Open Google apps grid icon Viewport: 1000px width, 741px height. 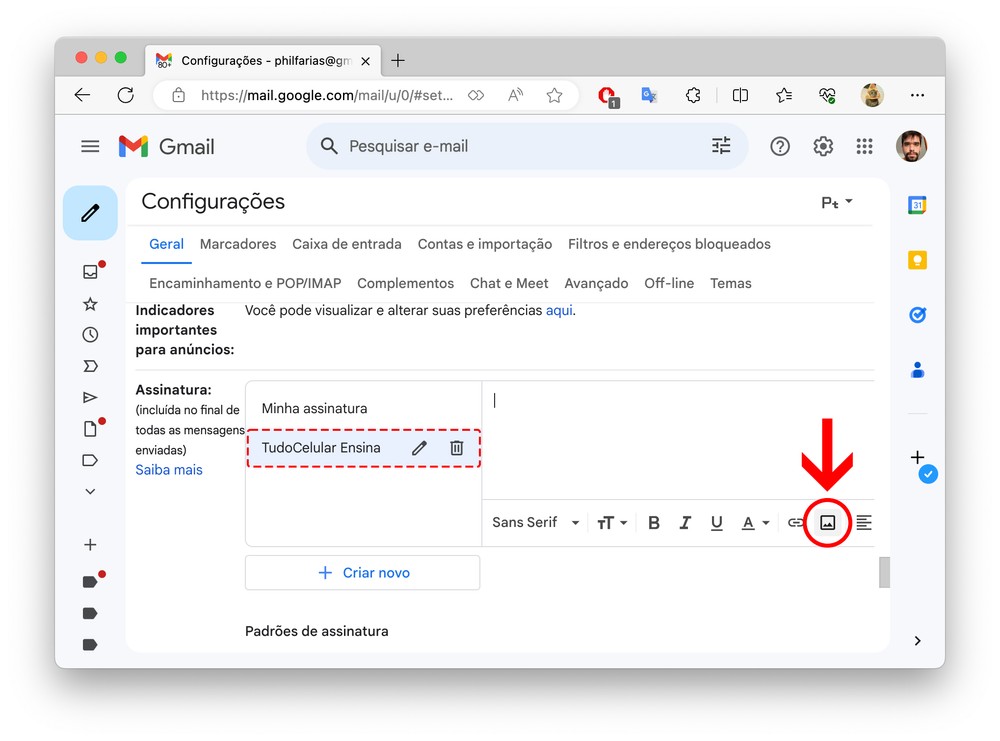click(864, 147)
